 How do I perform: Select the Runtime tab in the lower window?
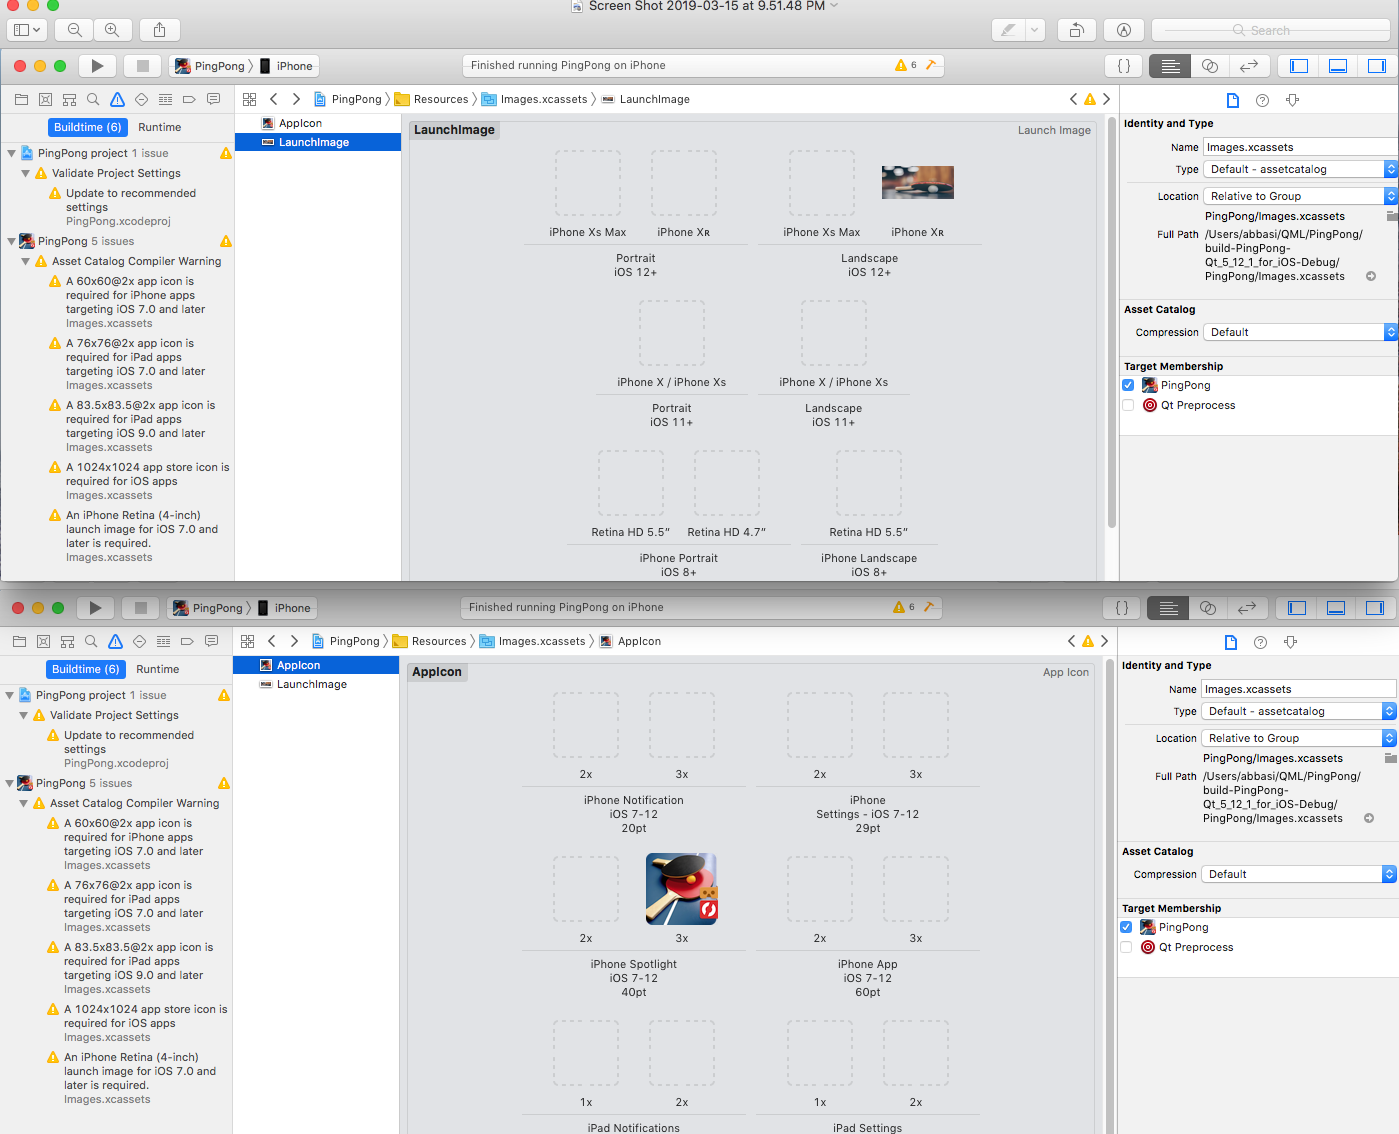158,669
